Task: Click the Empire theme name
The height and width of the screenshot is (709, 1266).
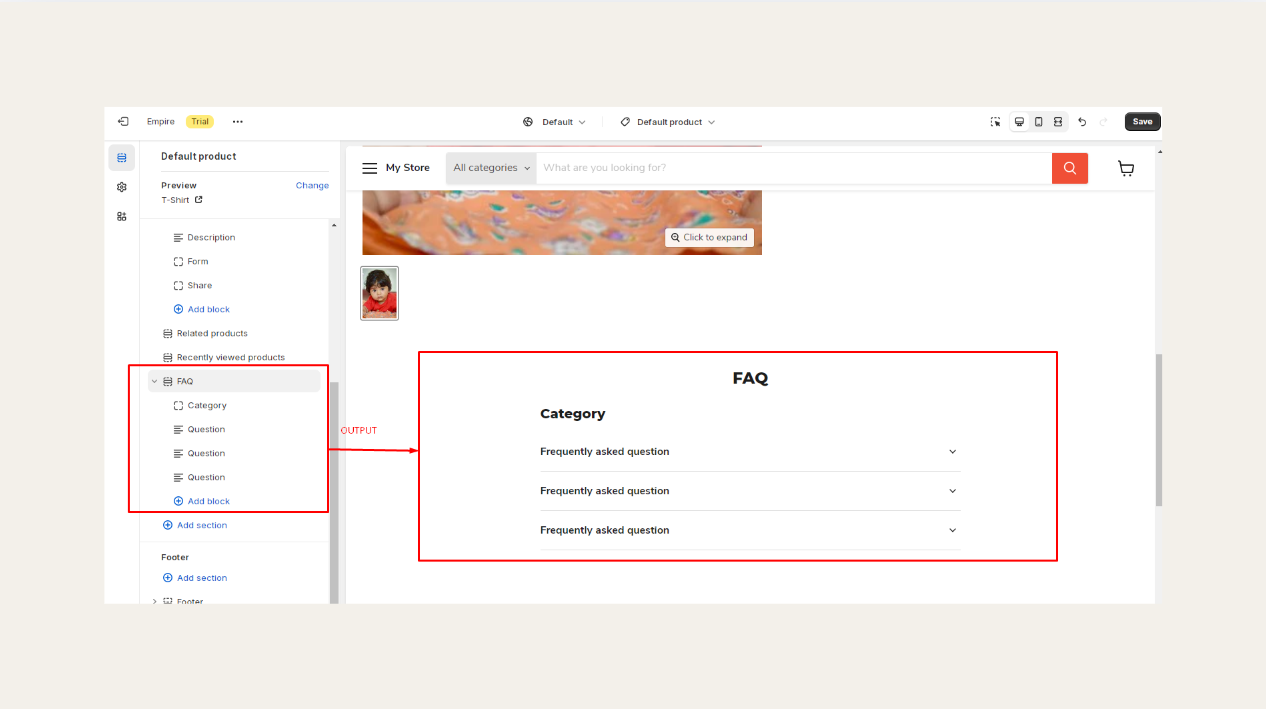Action: (x=160, y=122)
